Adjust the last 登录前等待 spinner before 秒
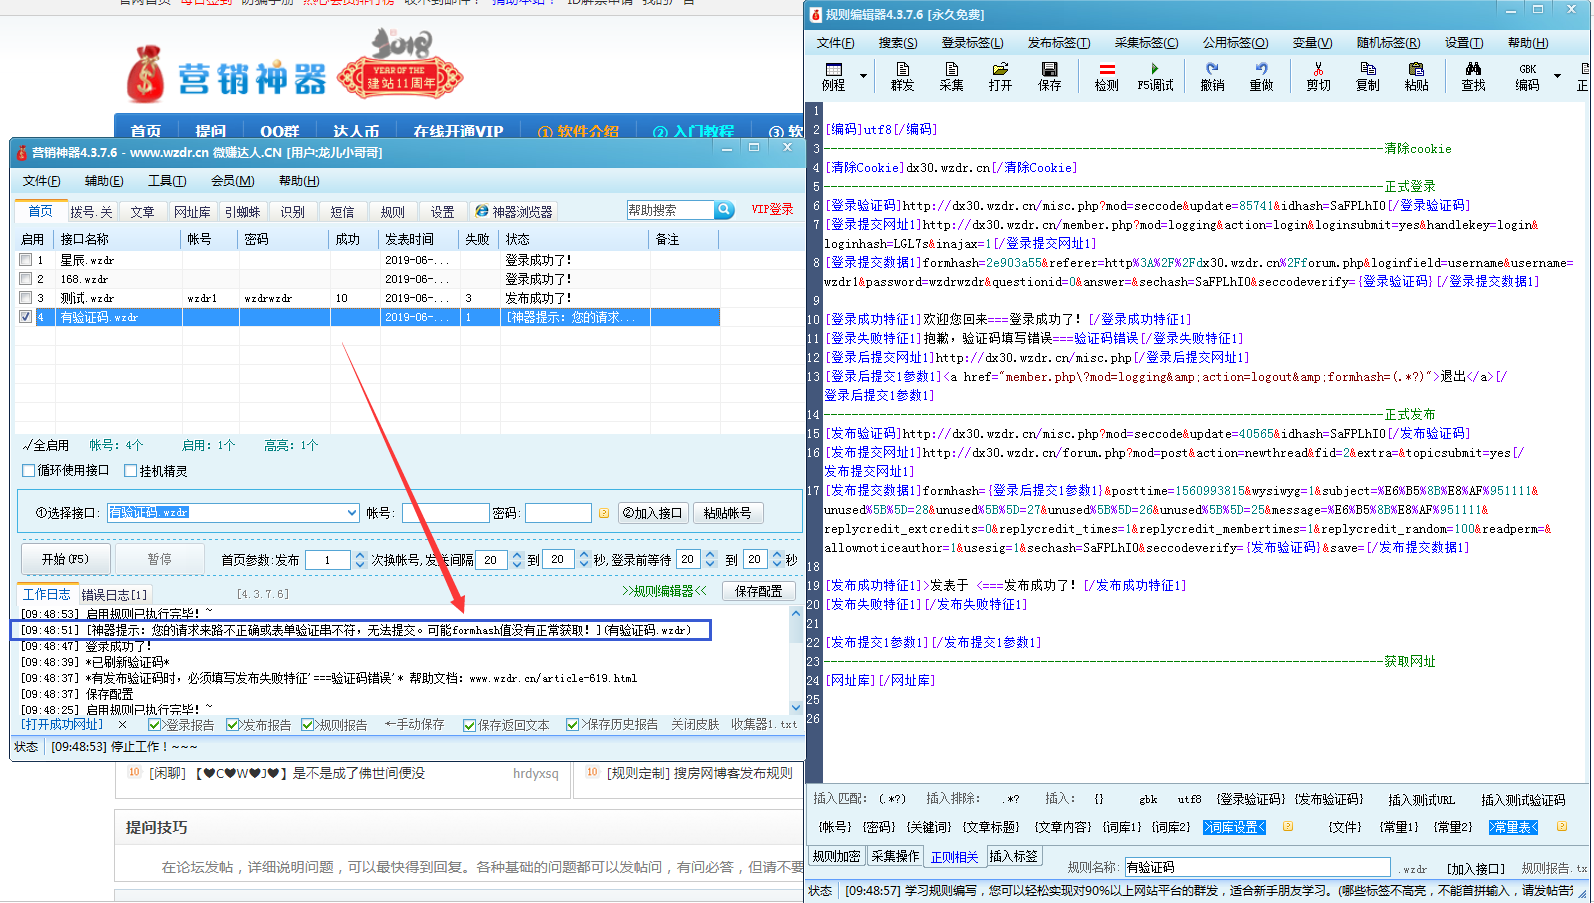 [776, 560]
